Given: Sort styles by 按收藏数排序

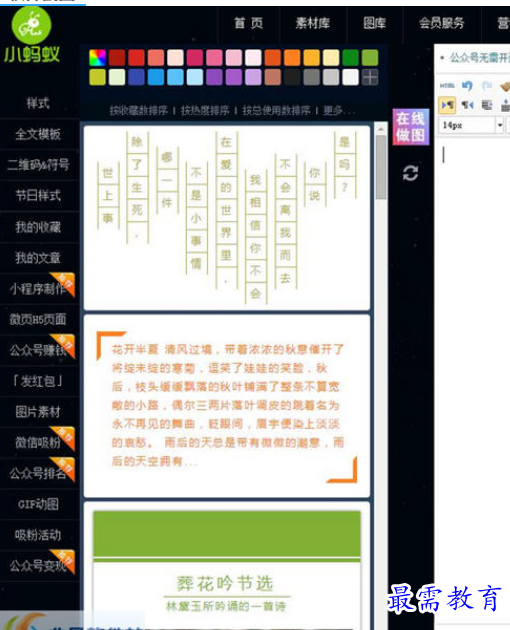Looking at the screenshot, I should 138,110.
